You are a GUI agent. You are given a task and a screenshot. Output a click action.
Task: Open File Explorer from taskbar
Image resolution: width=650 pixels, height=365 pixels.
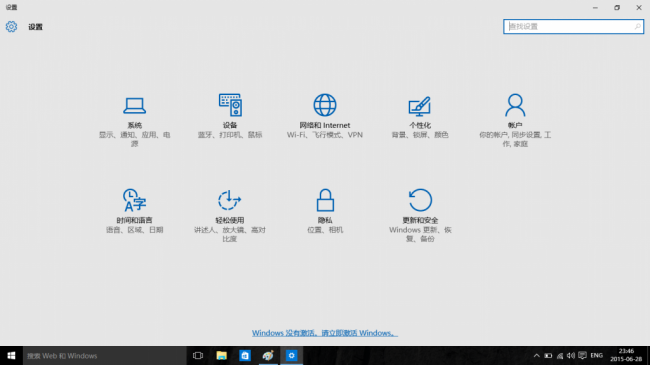(x=221, y=355)
